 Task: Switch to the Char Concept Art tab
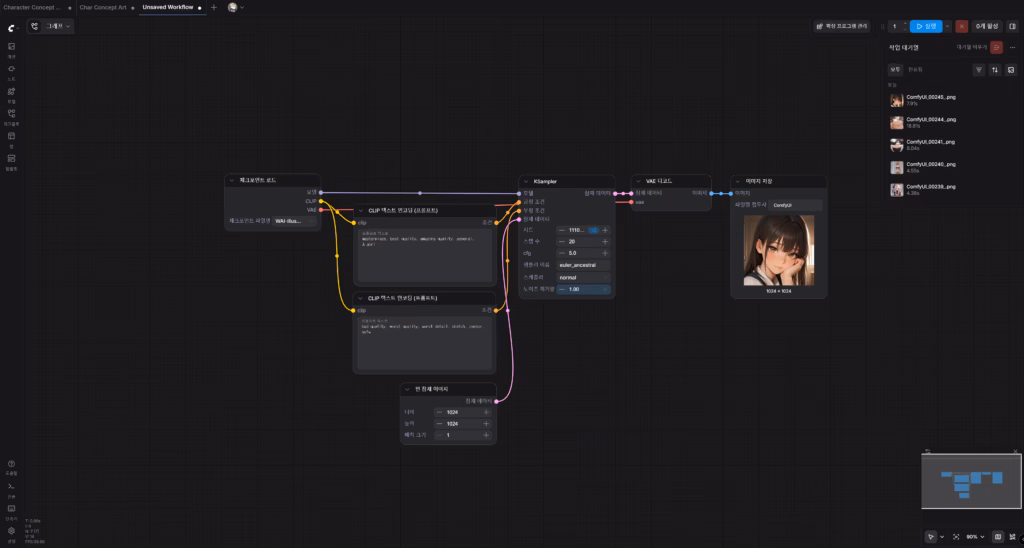pyautogui.click(x=103, y=7)
